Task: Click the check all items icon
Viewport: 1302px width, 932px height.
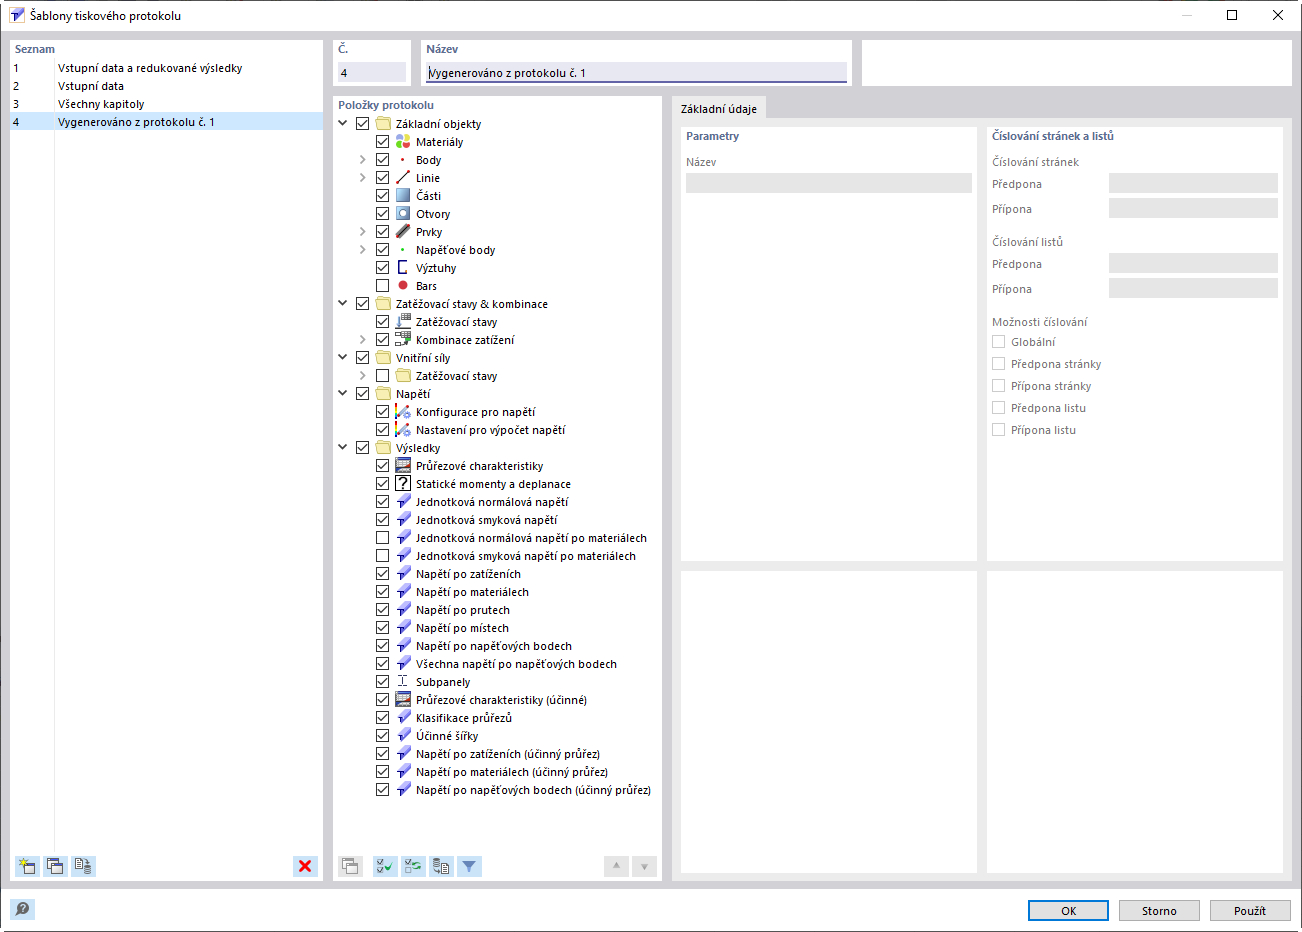Action: [385, 866]
